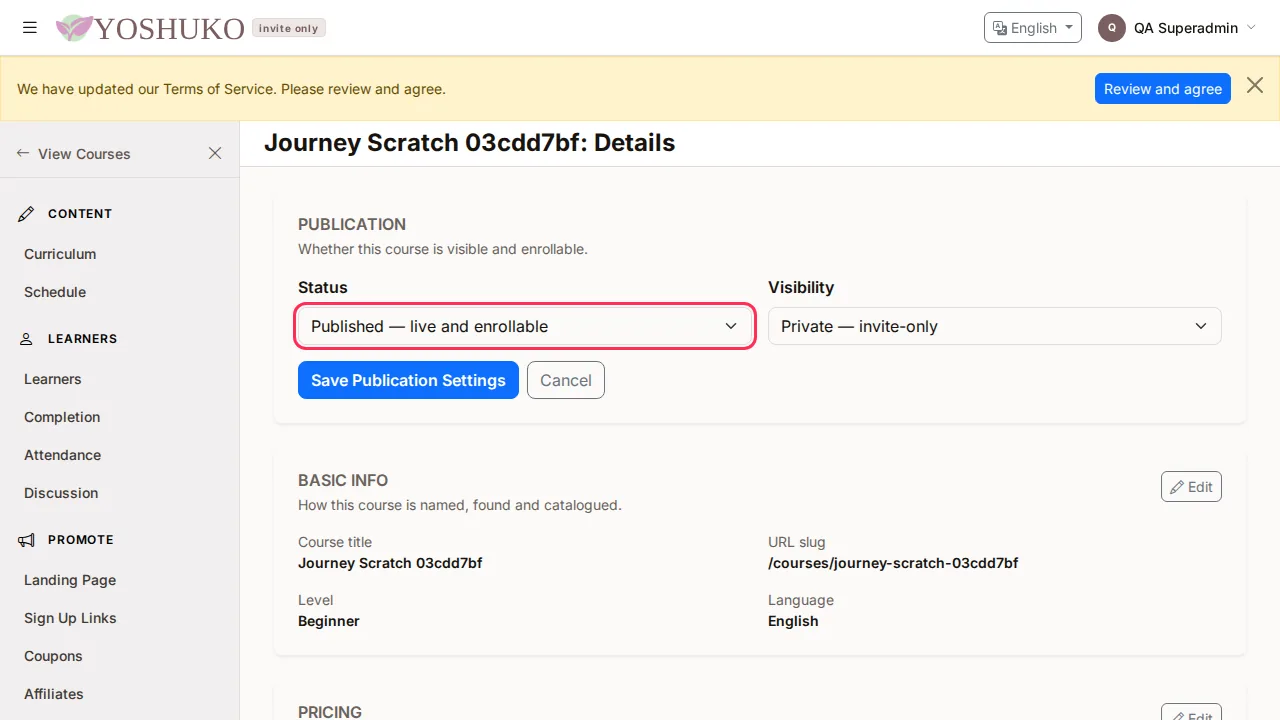
Task: Dismiss the Terms of Service banner
Action: (x=1255, y=86)
